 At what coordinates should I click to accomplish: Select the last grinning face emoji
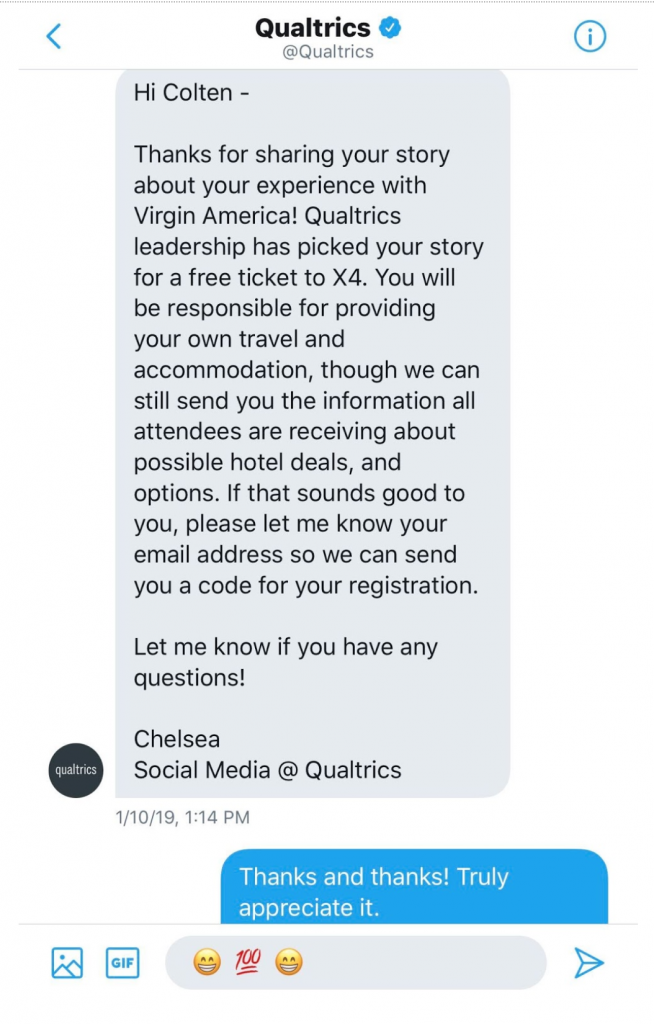(x=289, y=962)
